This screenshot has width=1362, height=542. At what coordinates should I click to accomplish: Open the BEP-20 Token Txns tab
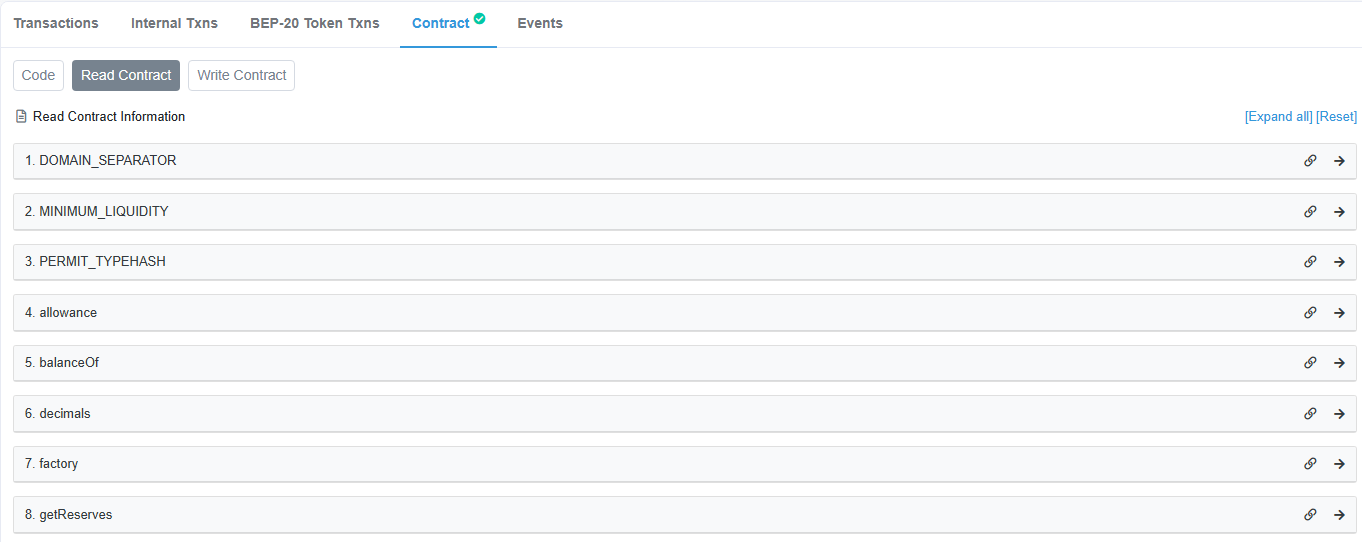coord(315,23)
